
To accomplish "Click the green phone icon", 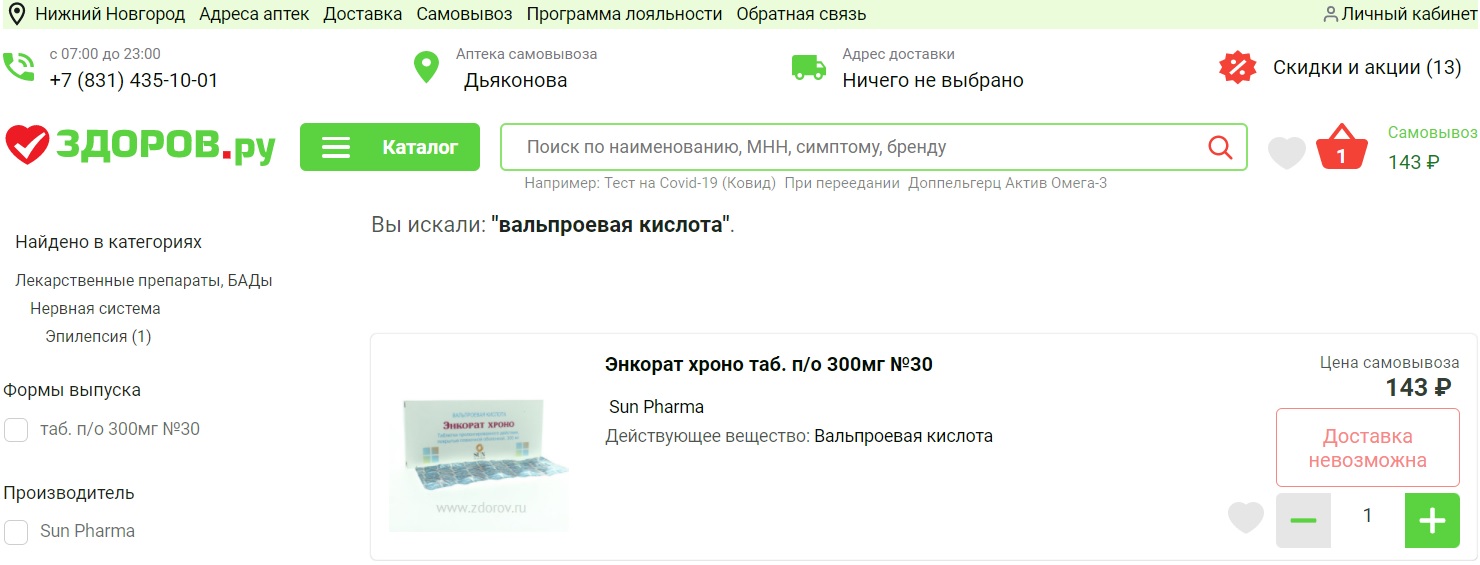I will 19,68.
